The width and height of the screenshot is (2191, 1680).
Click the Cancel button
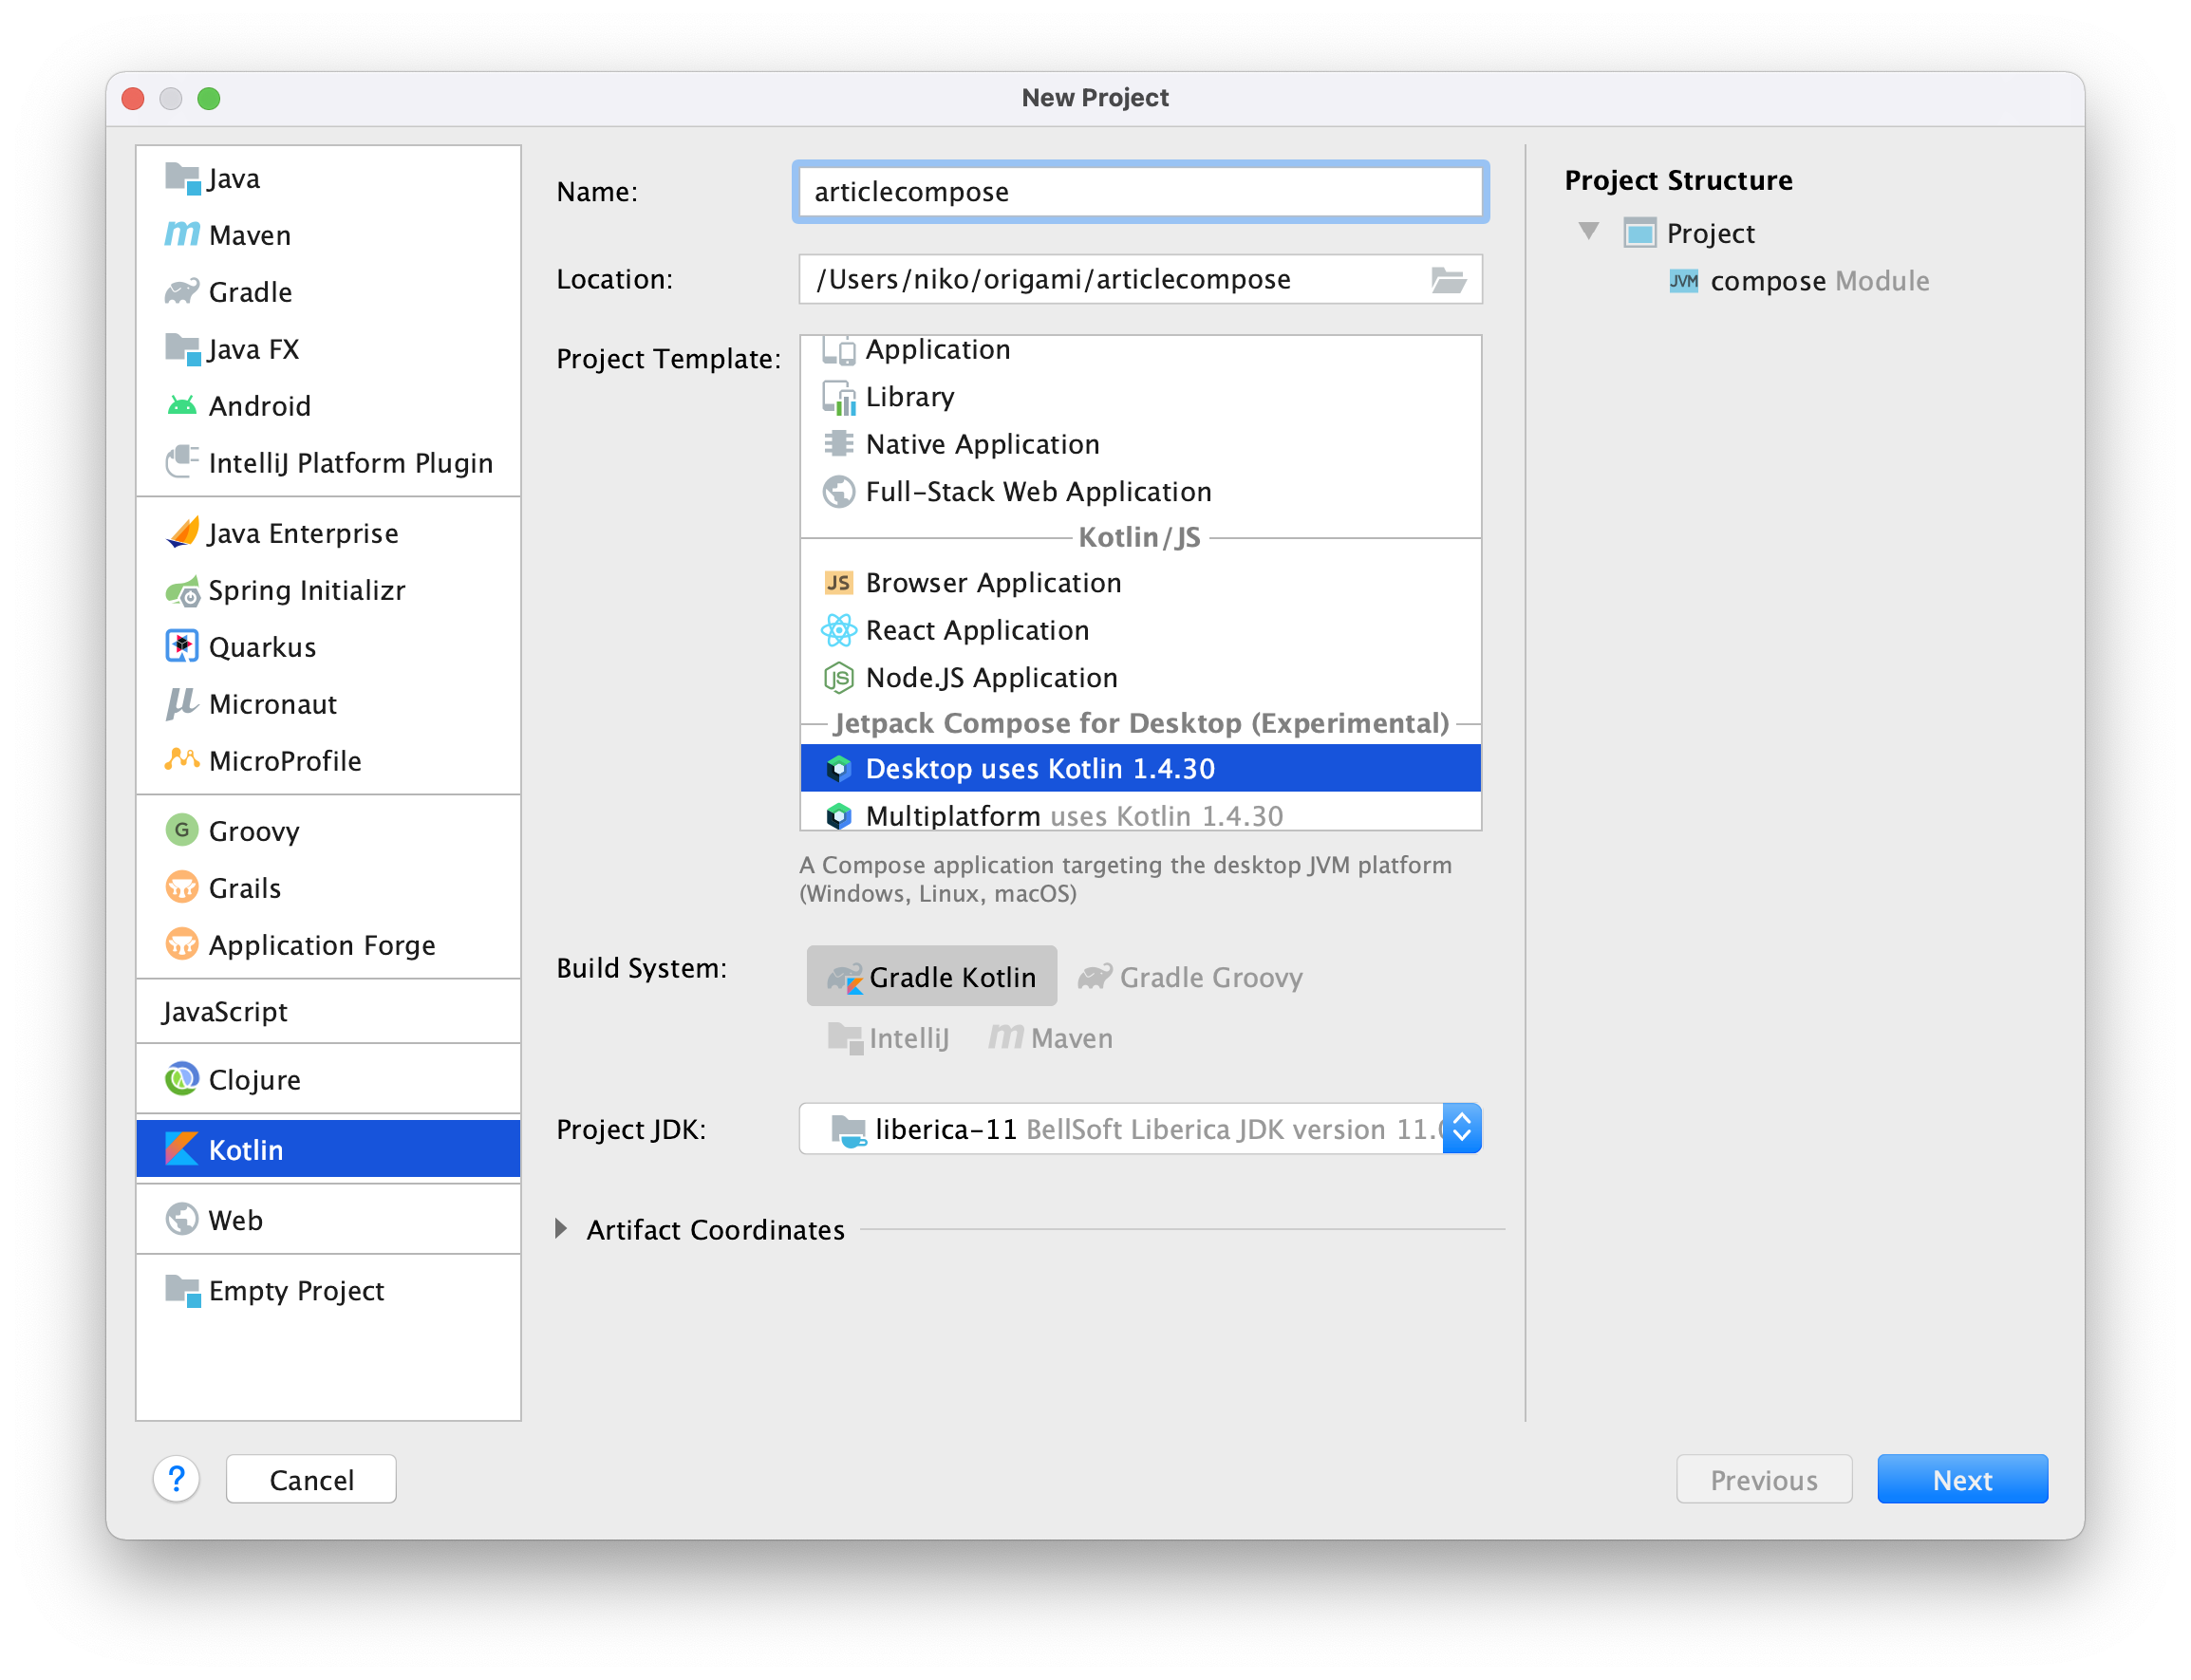(311, 1479)
